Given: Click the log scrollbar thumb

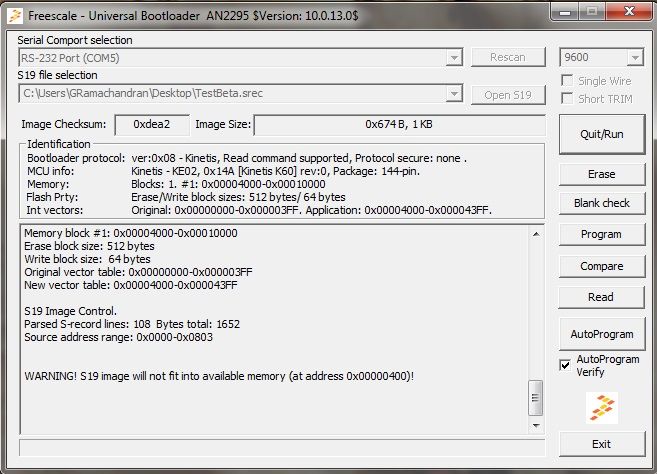Looking at the screenshot, I should click(x=535, y=398).
